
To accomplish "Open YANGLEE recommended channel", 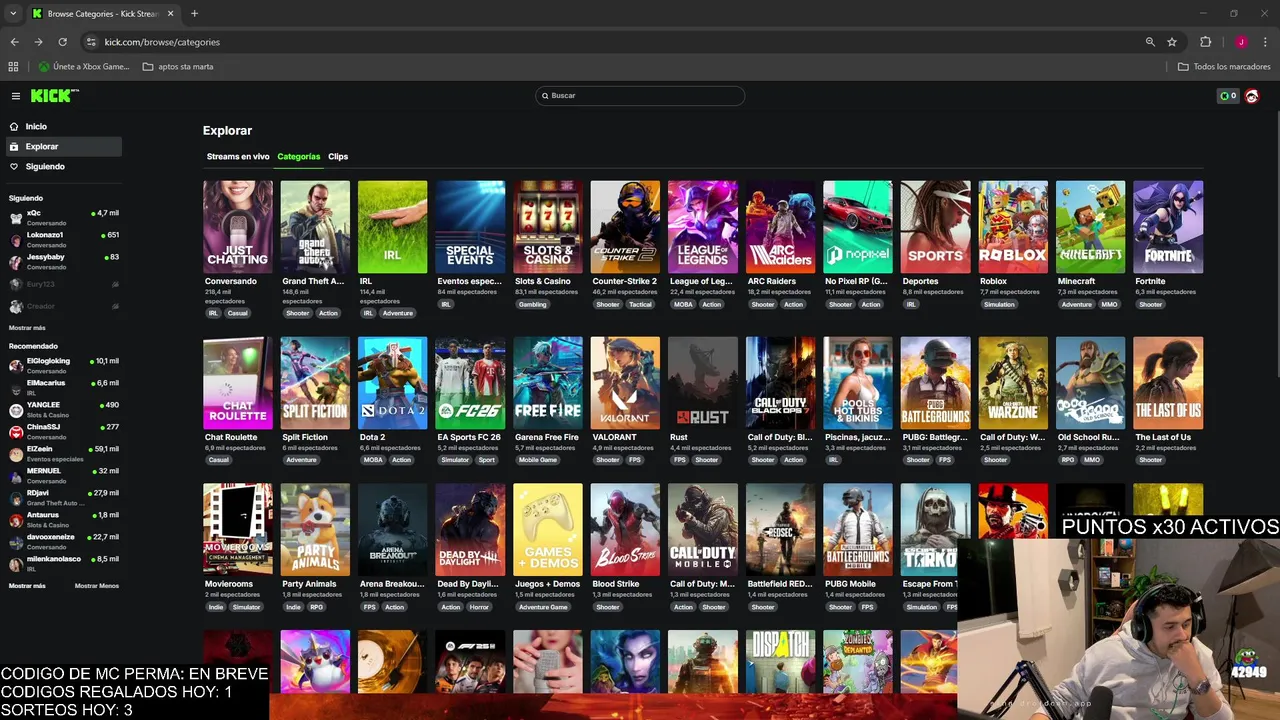I will (62, 409).
